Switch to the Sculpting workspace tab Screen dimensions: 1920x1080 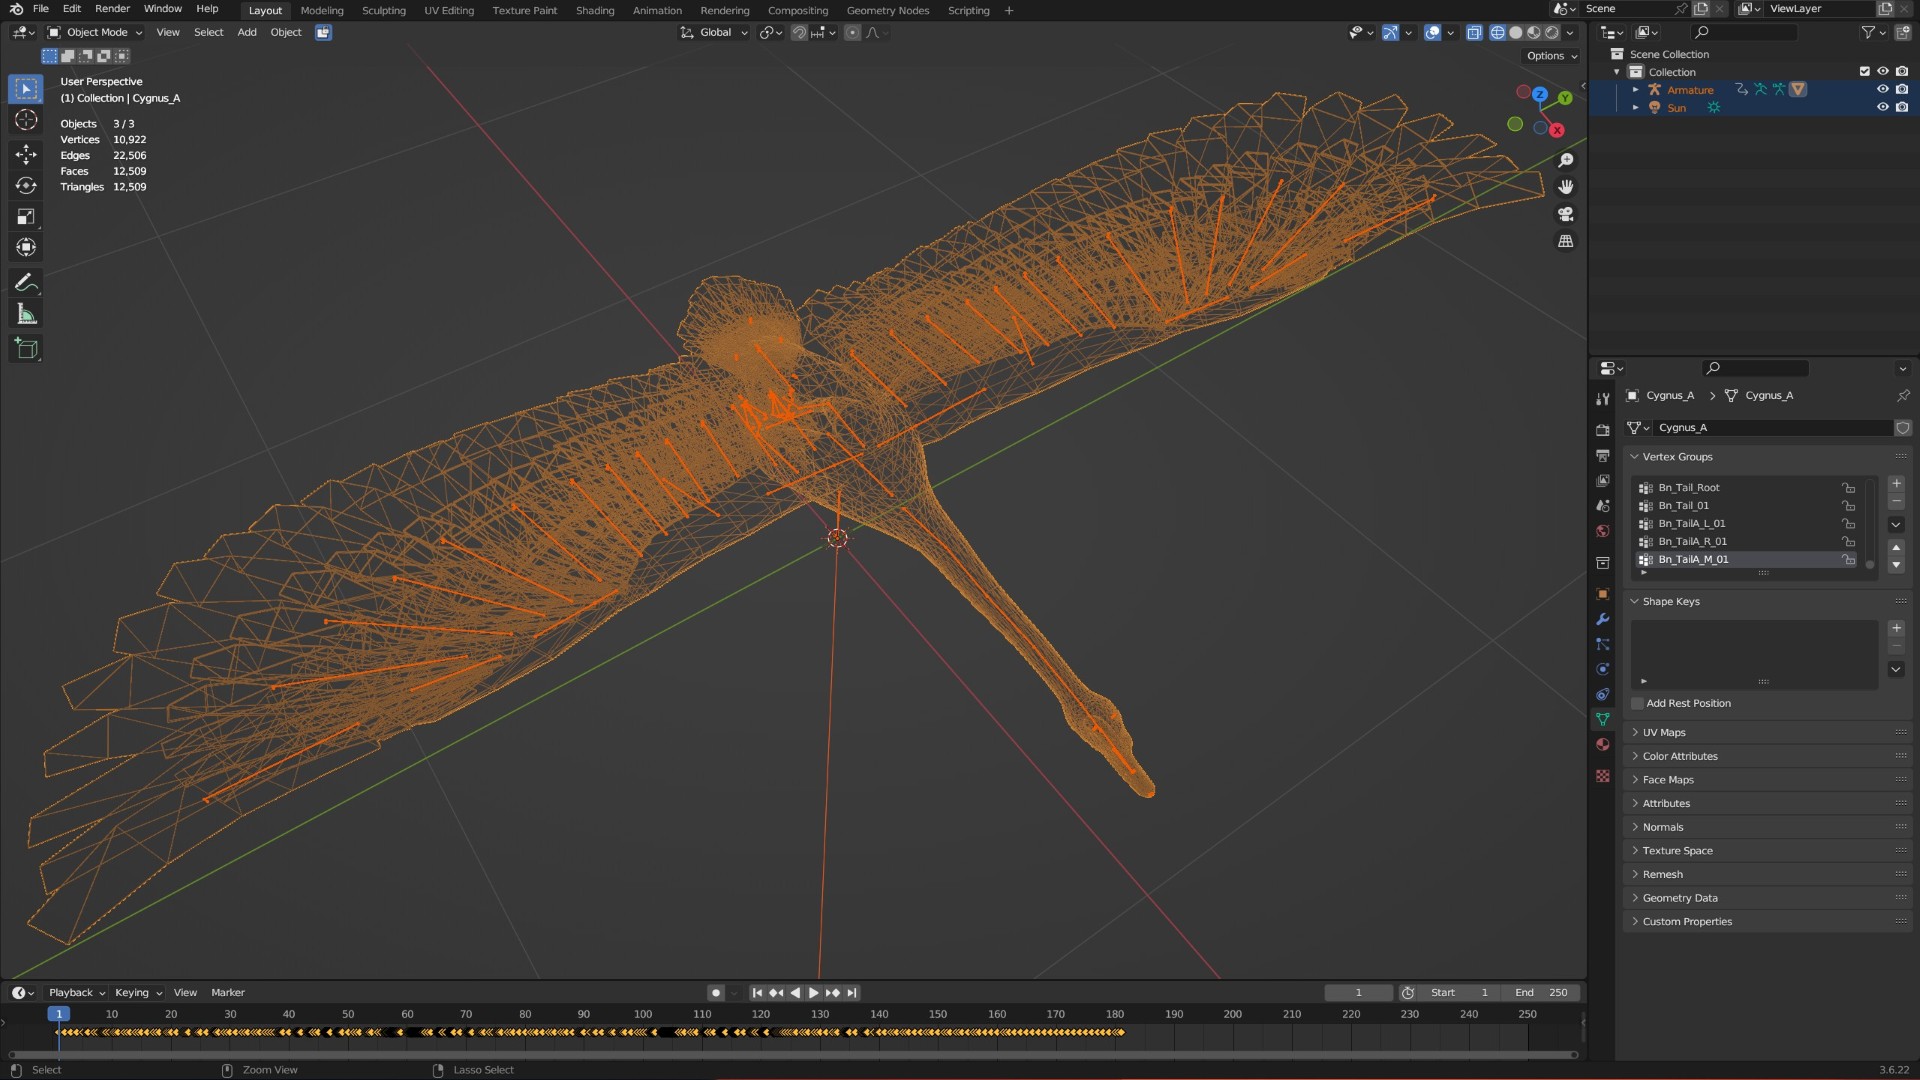[384, 10]
